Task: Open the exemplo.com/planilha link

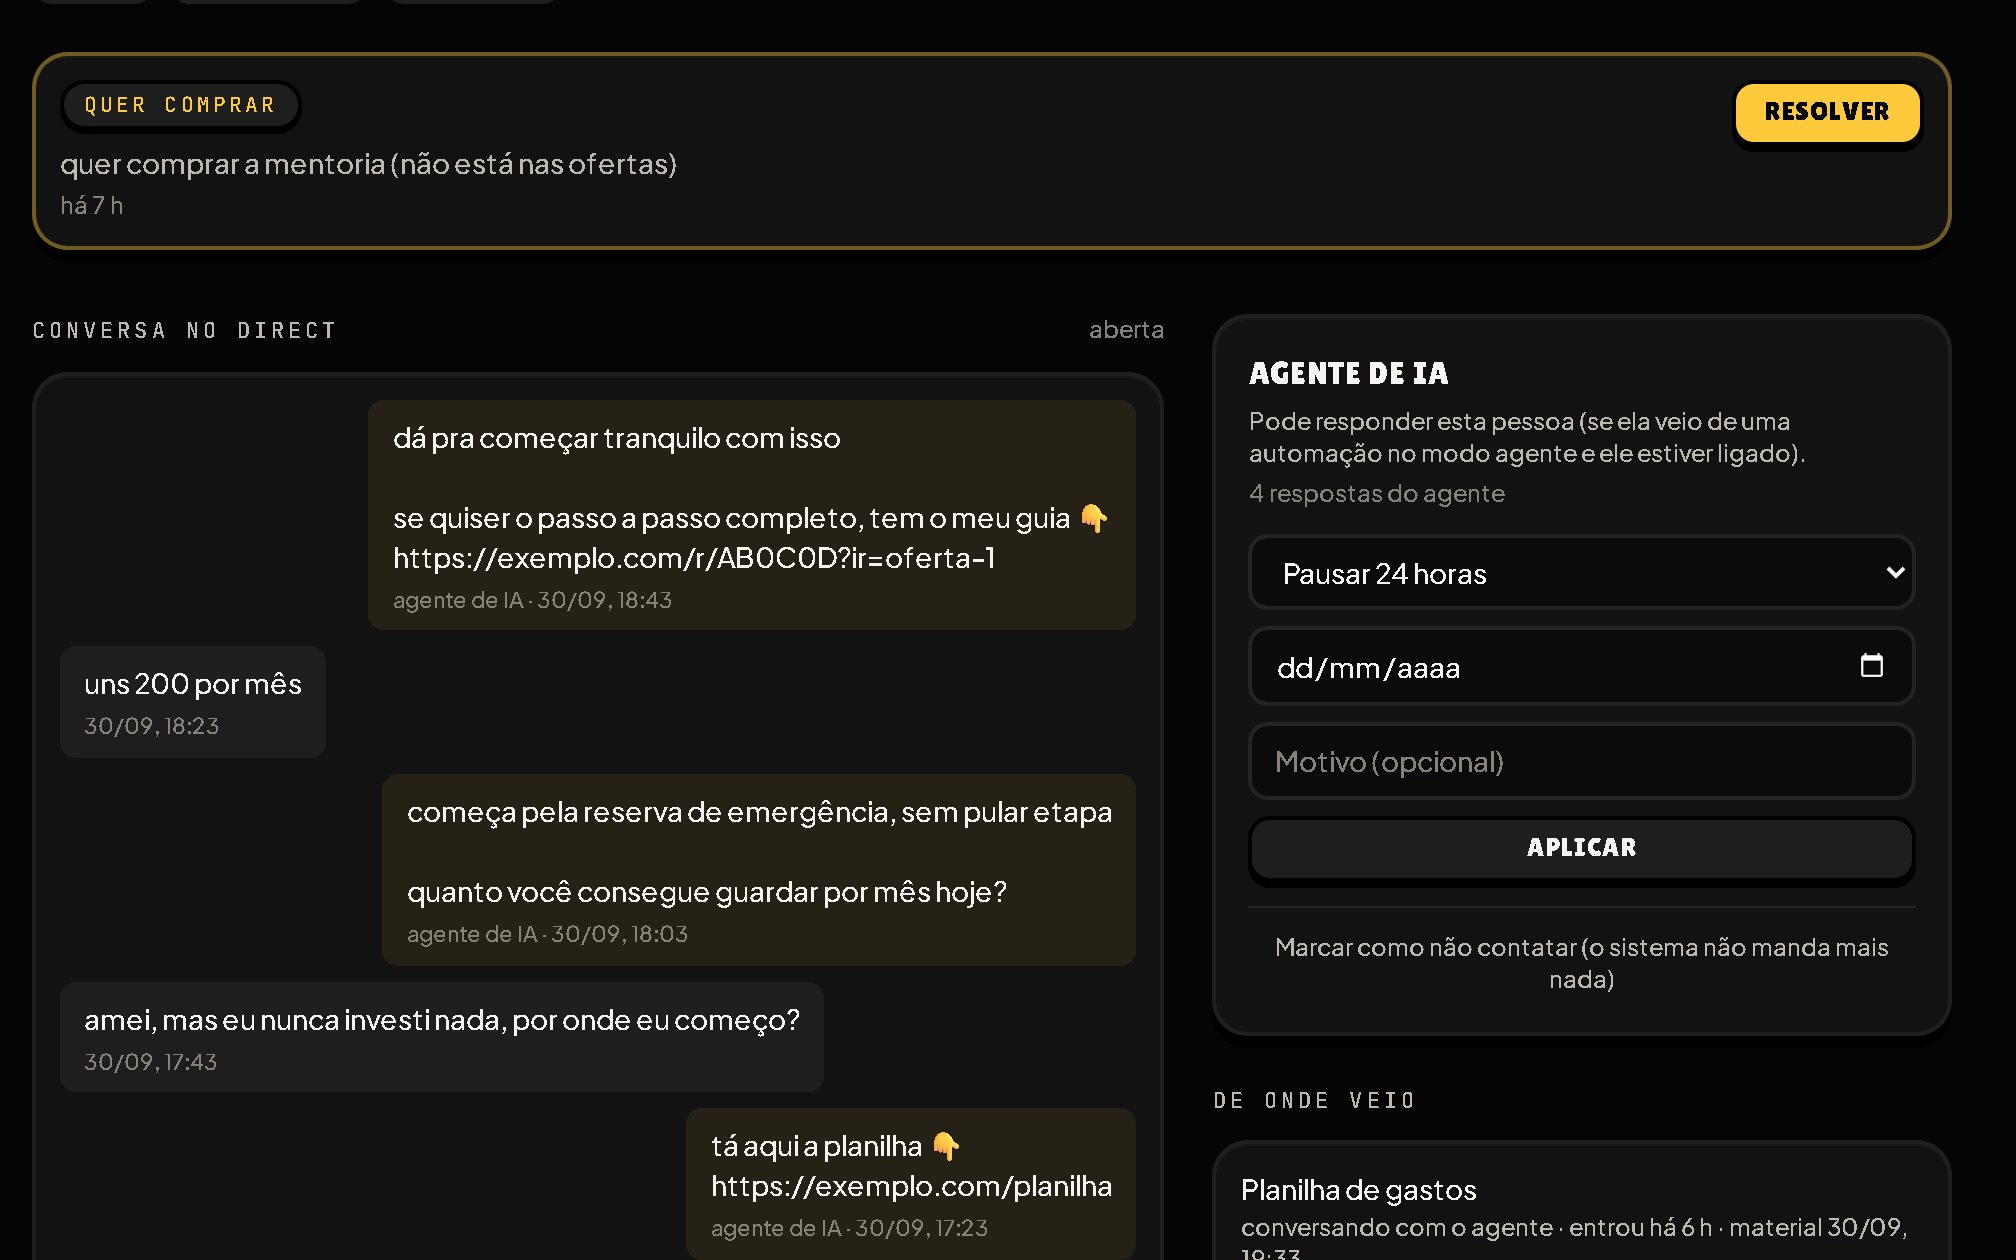Action: (911, 1186)
